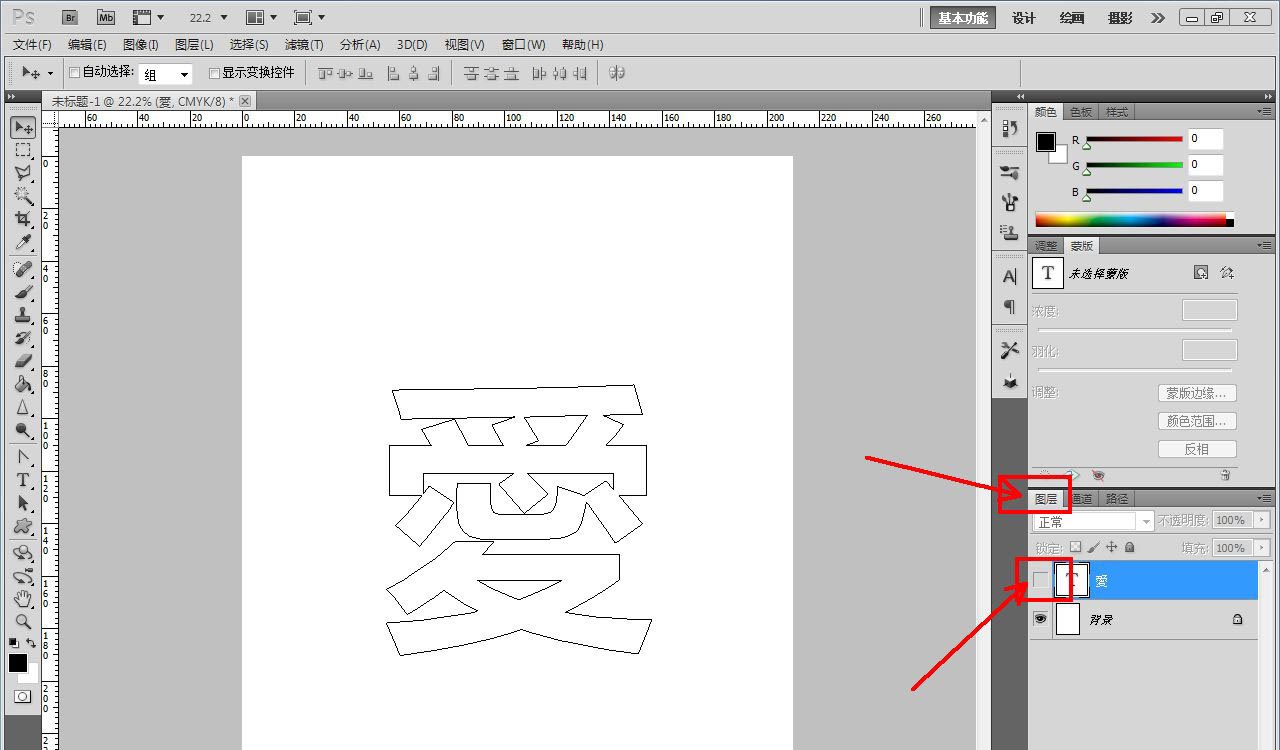Select the Eyedropper tool
Viewport: 1280px width, 750px height.
coord(23,242)
